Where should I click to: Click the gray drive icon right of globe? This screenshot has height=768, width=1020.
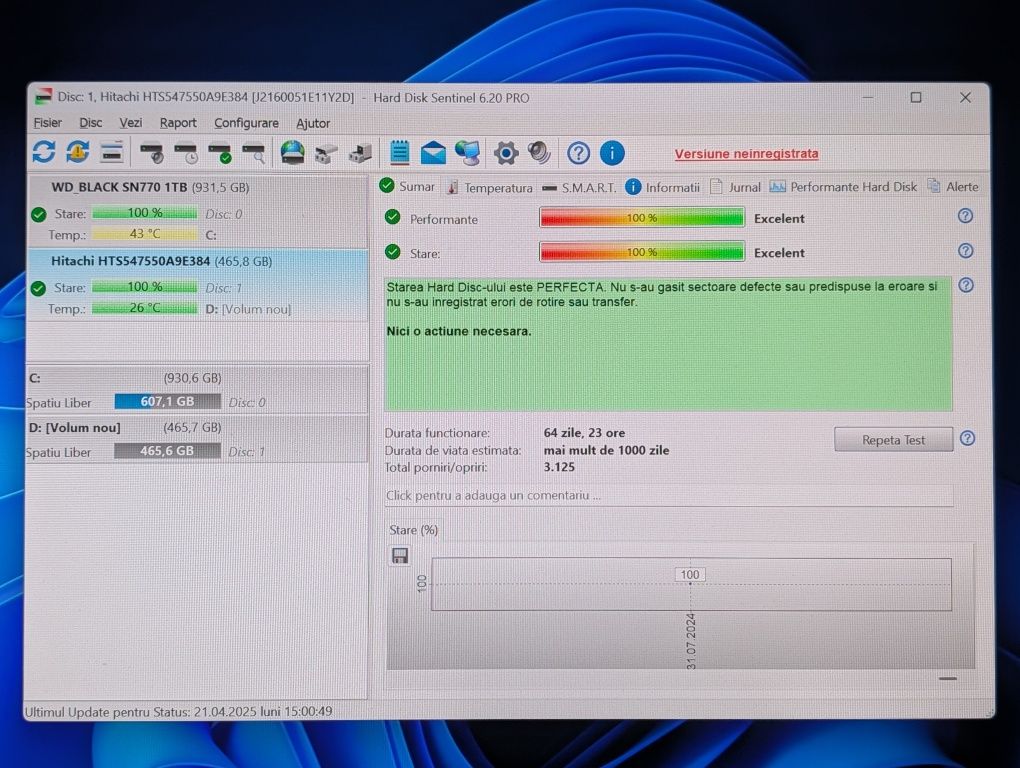[x=326, y=154]
